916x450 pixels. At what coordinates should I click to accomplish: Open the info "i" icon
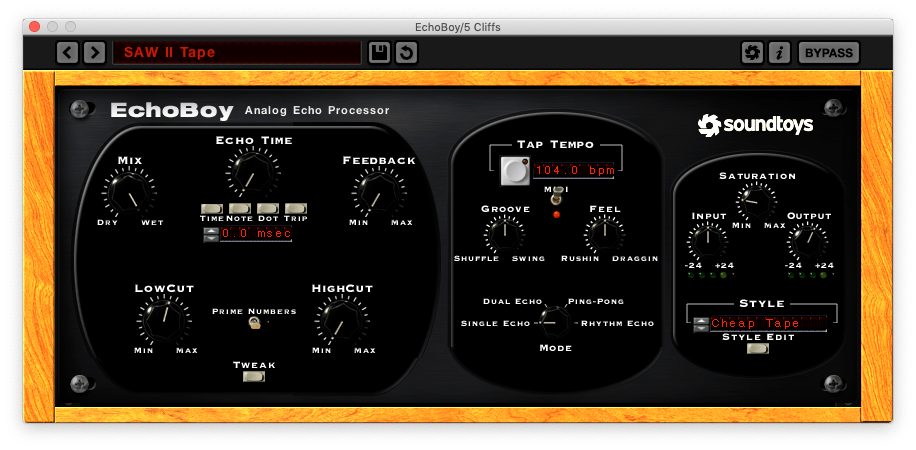click(x=779, y=53)
